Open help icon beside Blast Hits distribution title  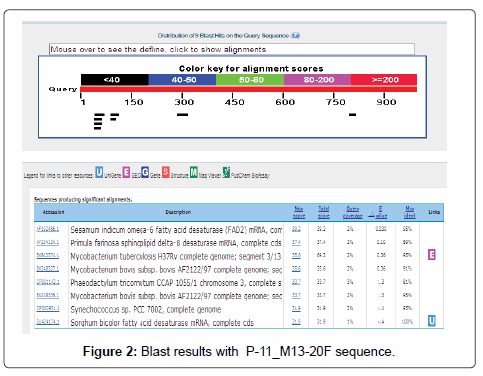point(295,35)
